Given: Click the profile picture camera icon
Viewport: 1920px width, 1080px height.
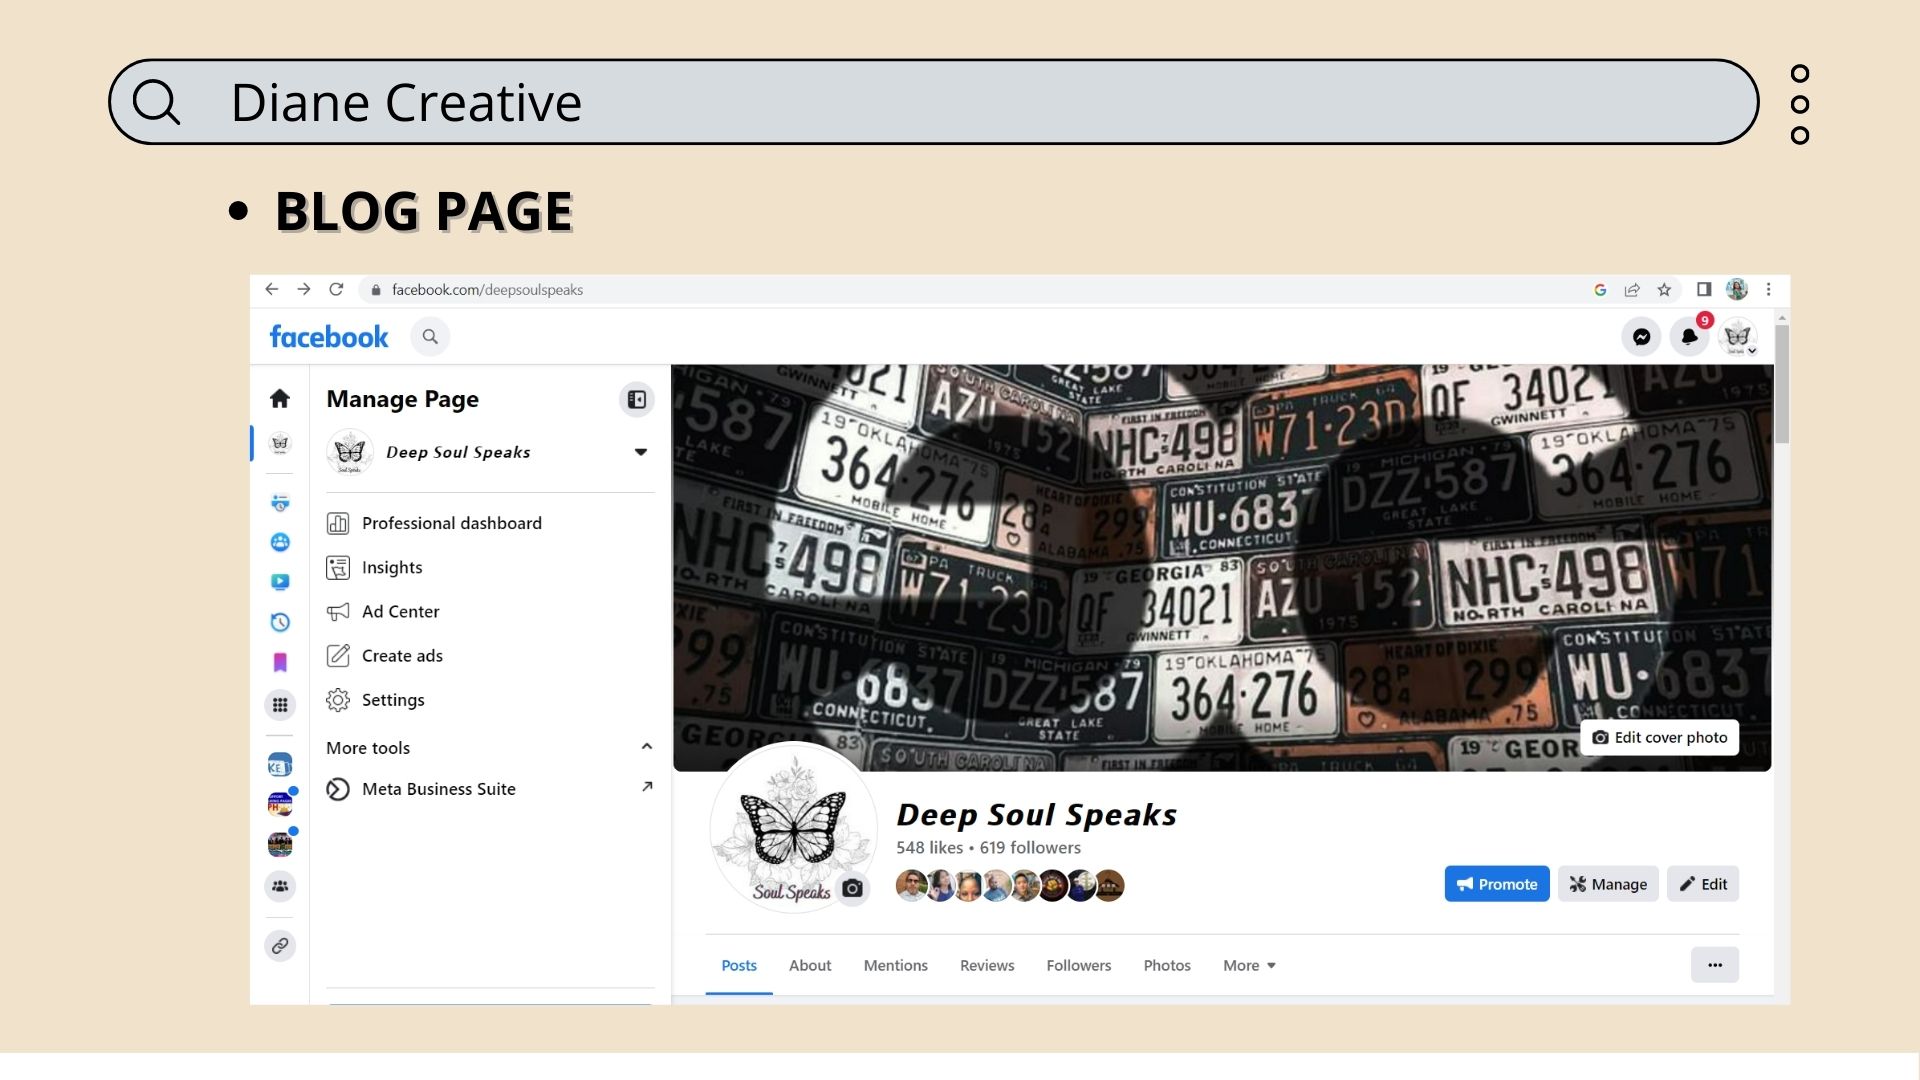Looking at the screenshot, I should (x=852, y=888).
